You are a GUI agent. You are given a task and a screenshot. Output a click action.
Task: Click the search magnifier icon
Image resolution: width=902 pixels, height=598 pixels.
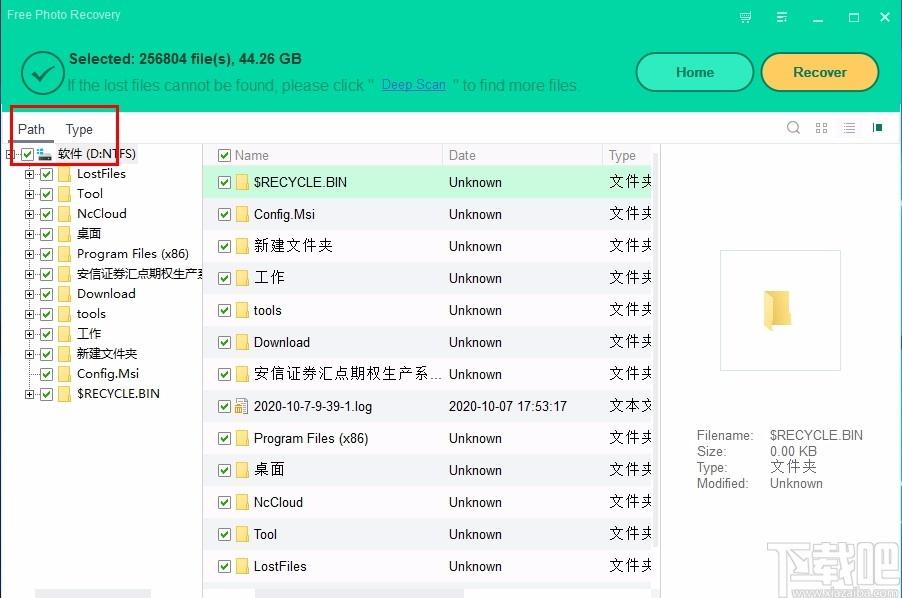793,128
